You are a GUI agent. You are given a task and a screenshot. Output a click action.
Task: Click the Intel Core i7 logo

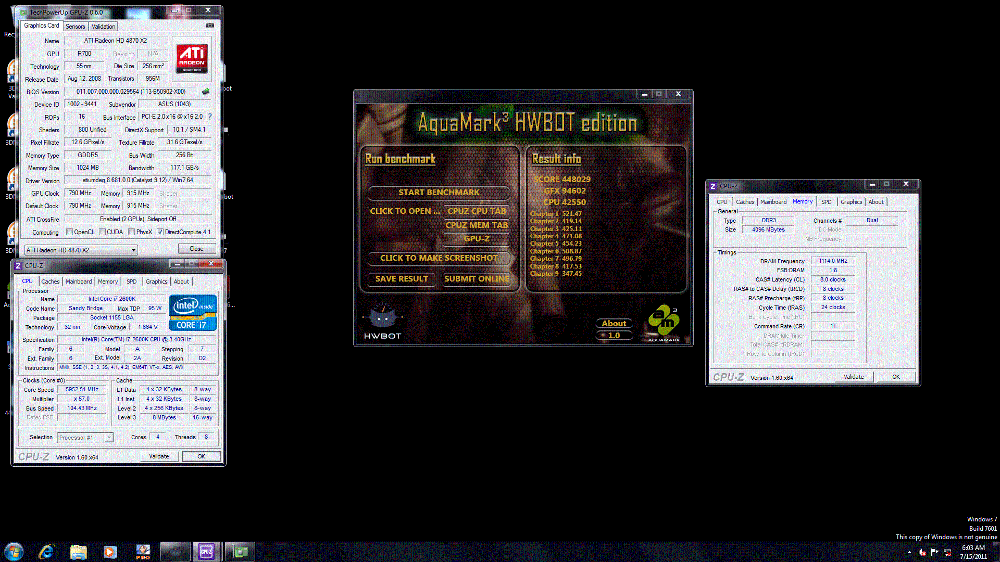[193, 313]
